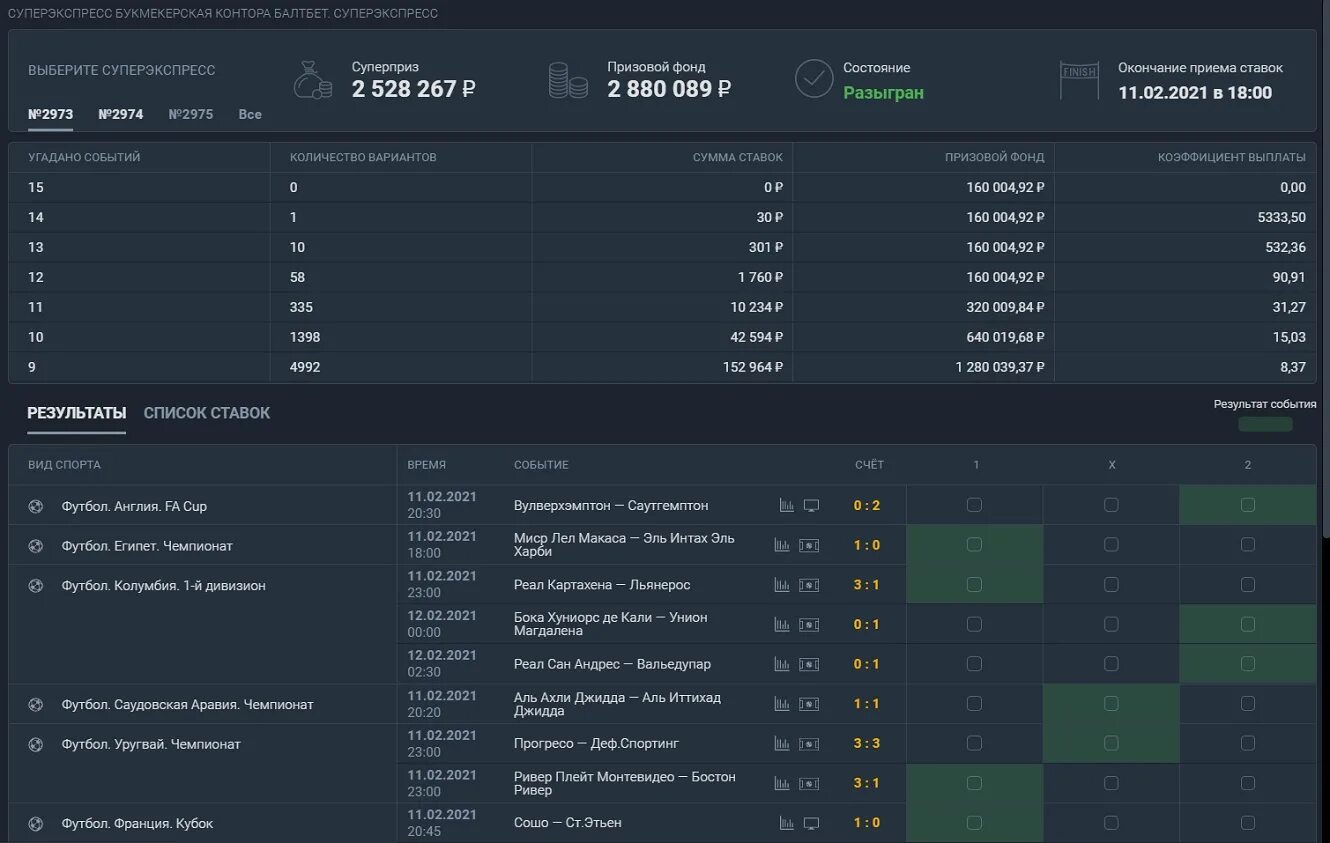Click match tracker icon for Аль Ахли Джидда row
Viewport: 1330px width, 843px height.
point(809,704)
